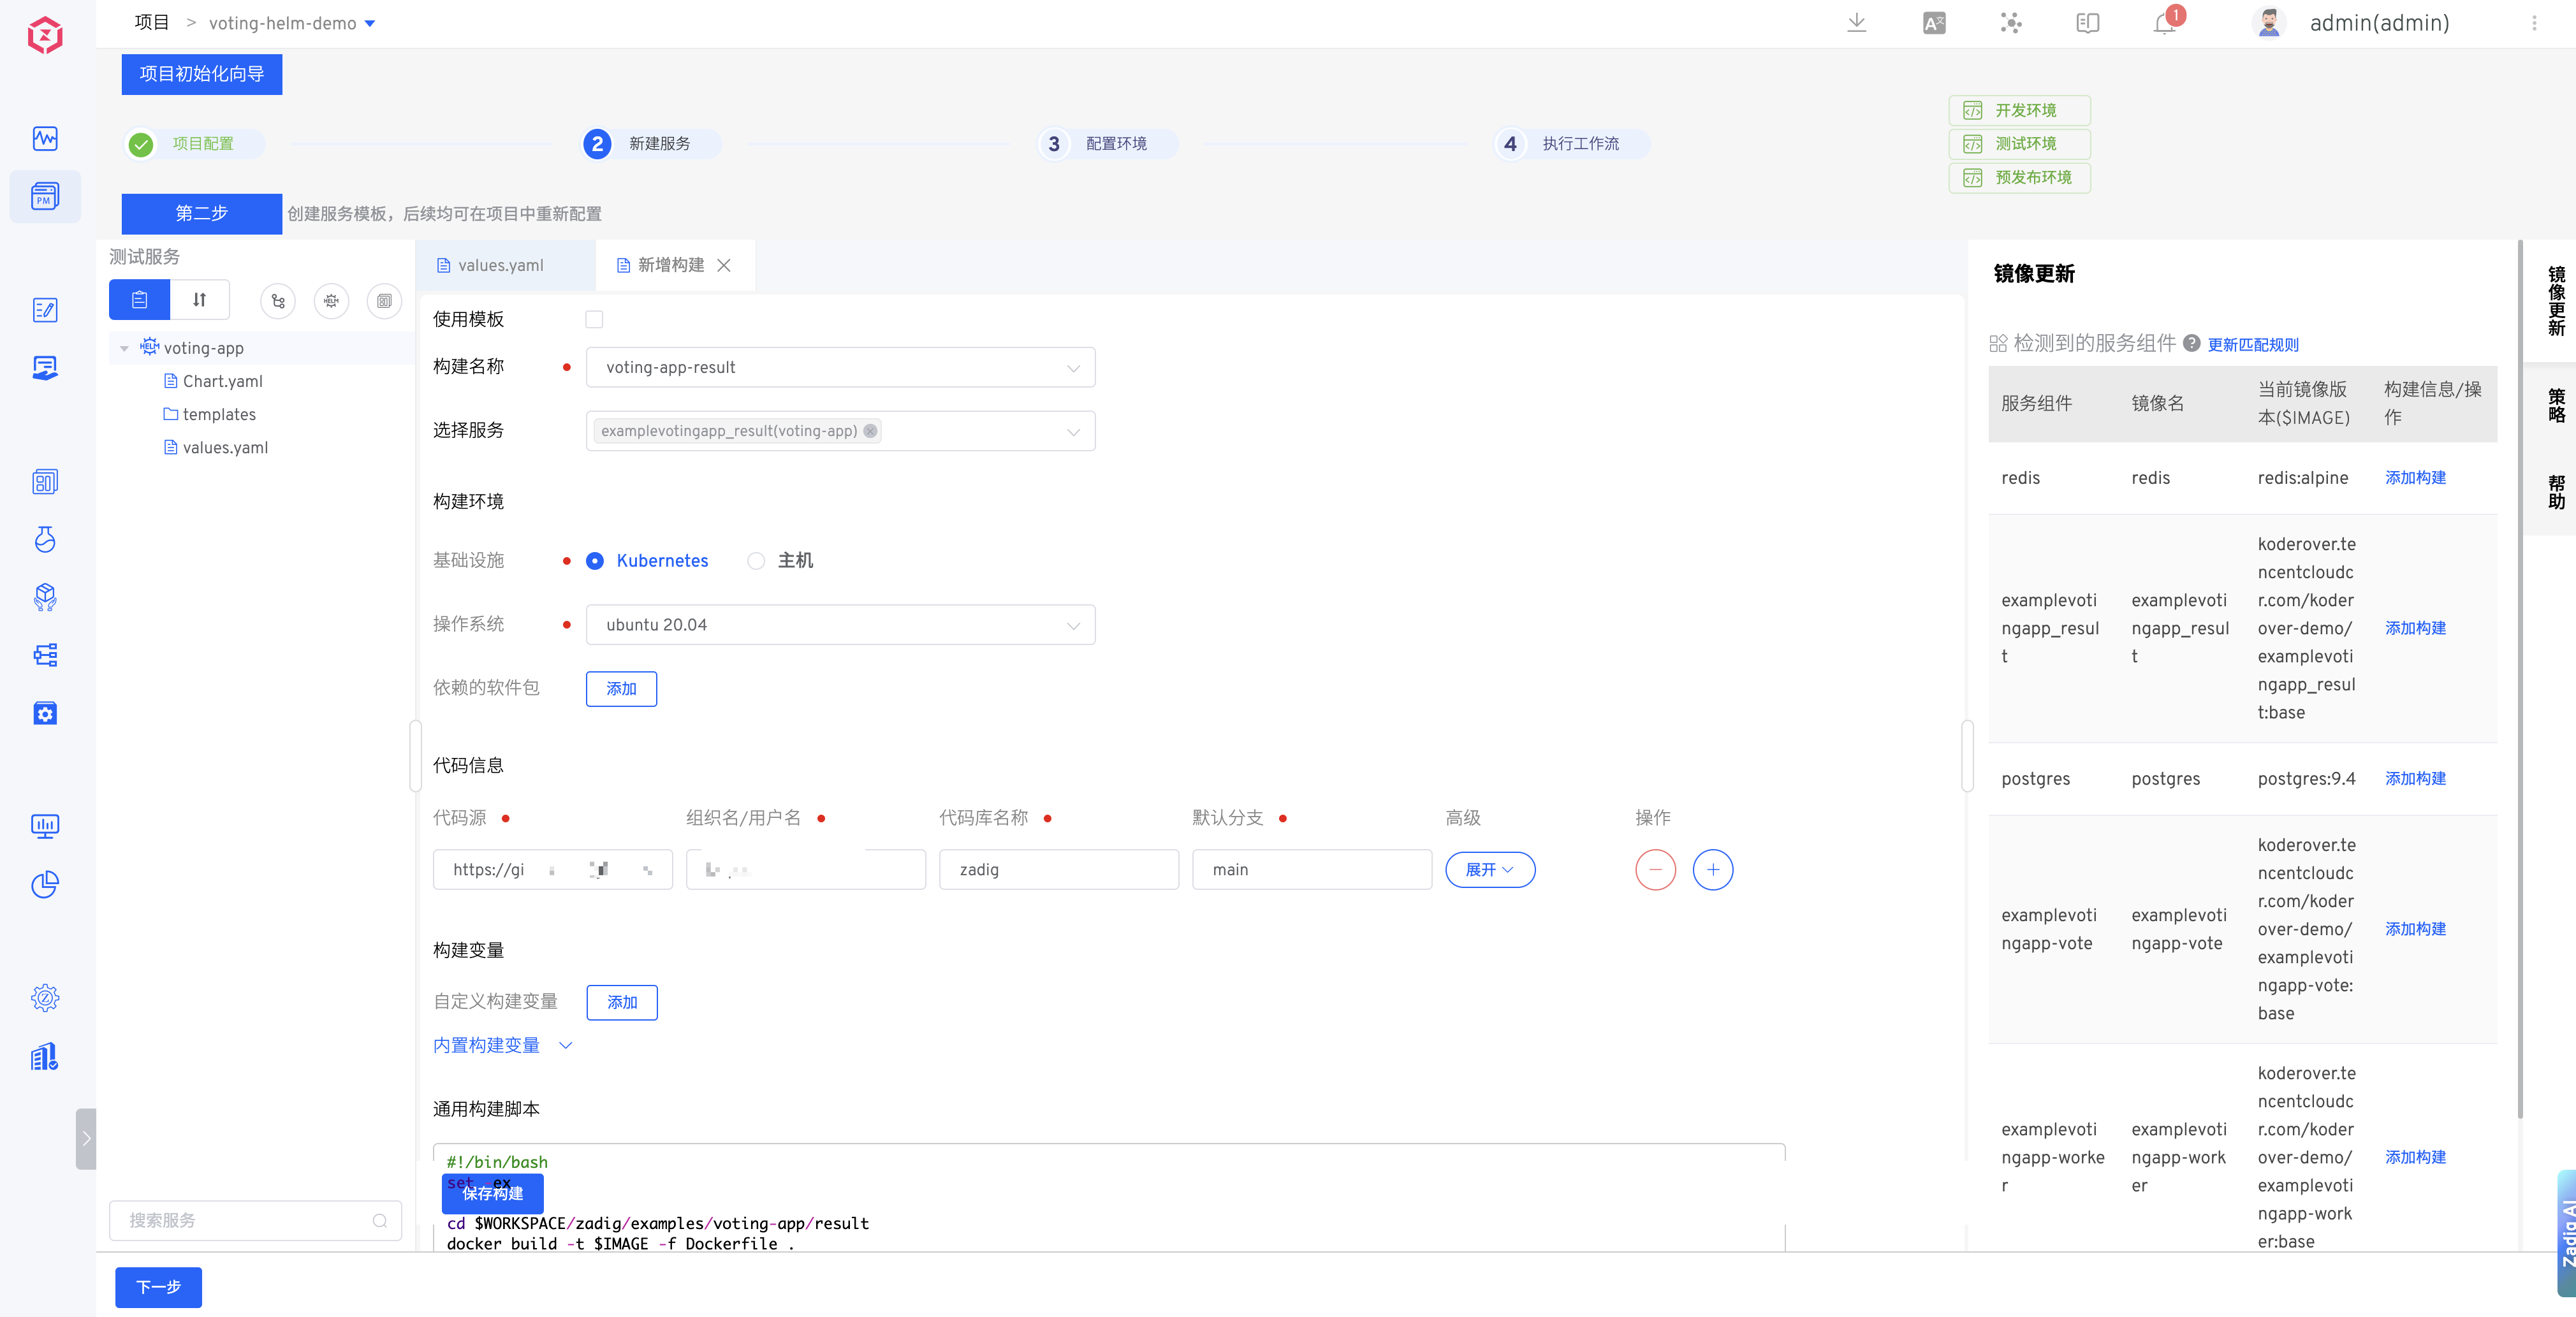Open the voting-helm-demo project dropdown
The height and width of the screenshot is (1317, 2576).
tap(291, 23)
